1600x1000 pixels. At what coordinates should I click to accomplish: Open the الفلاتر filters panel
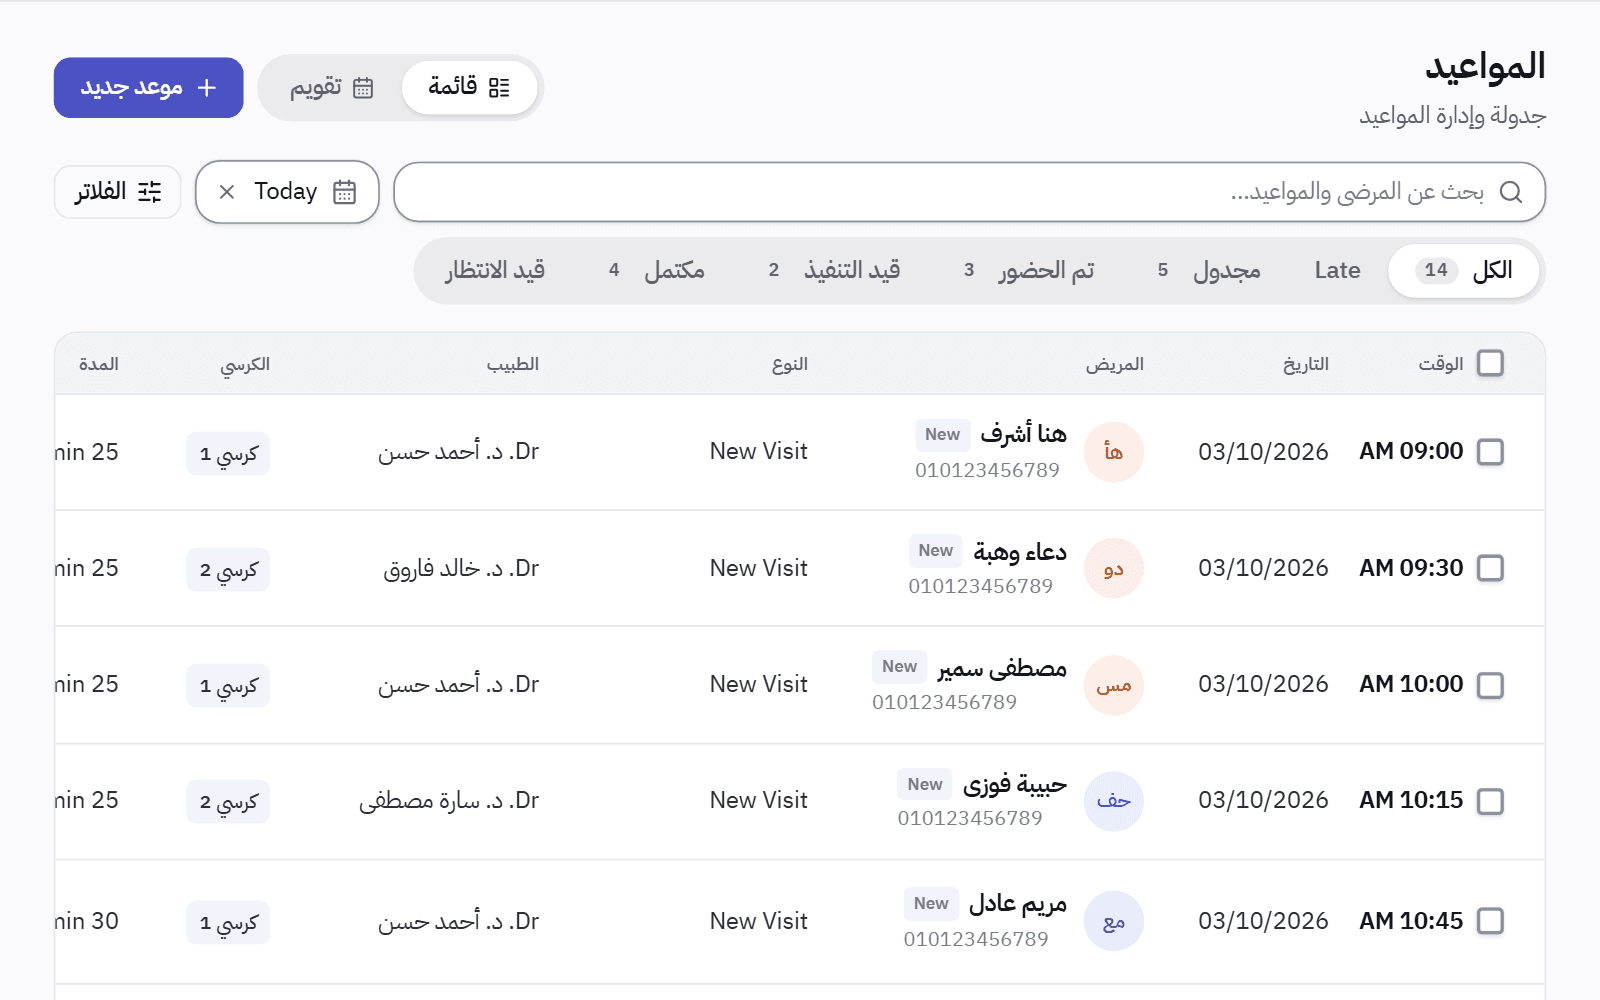click(117, 192)
